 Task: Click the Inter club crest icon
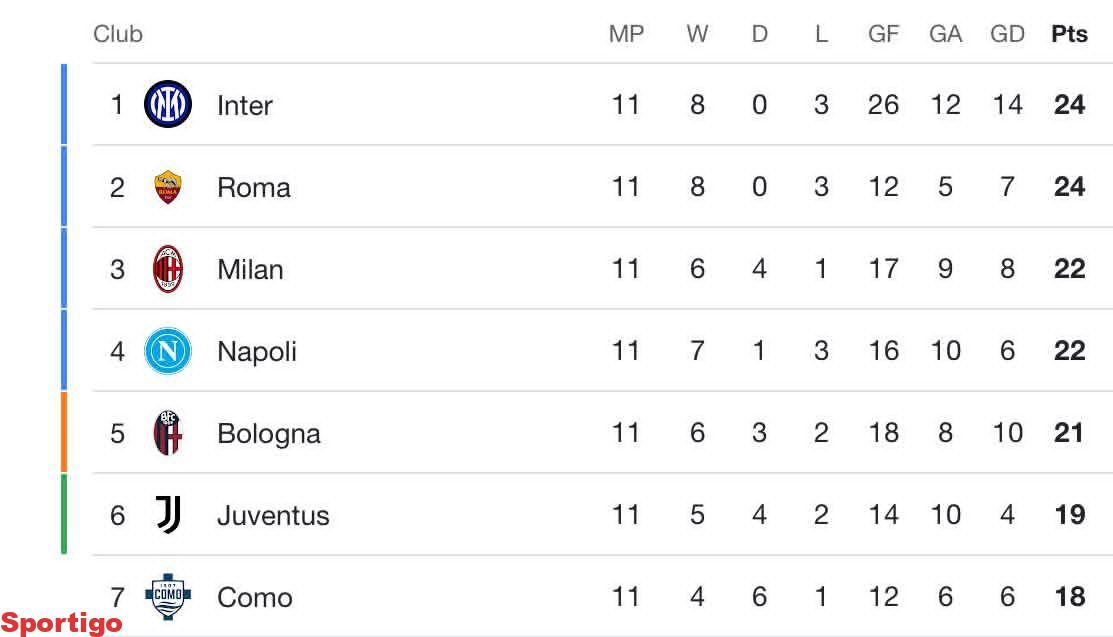point(167,105)
